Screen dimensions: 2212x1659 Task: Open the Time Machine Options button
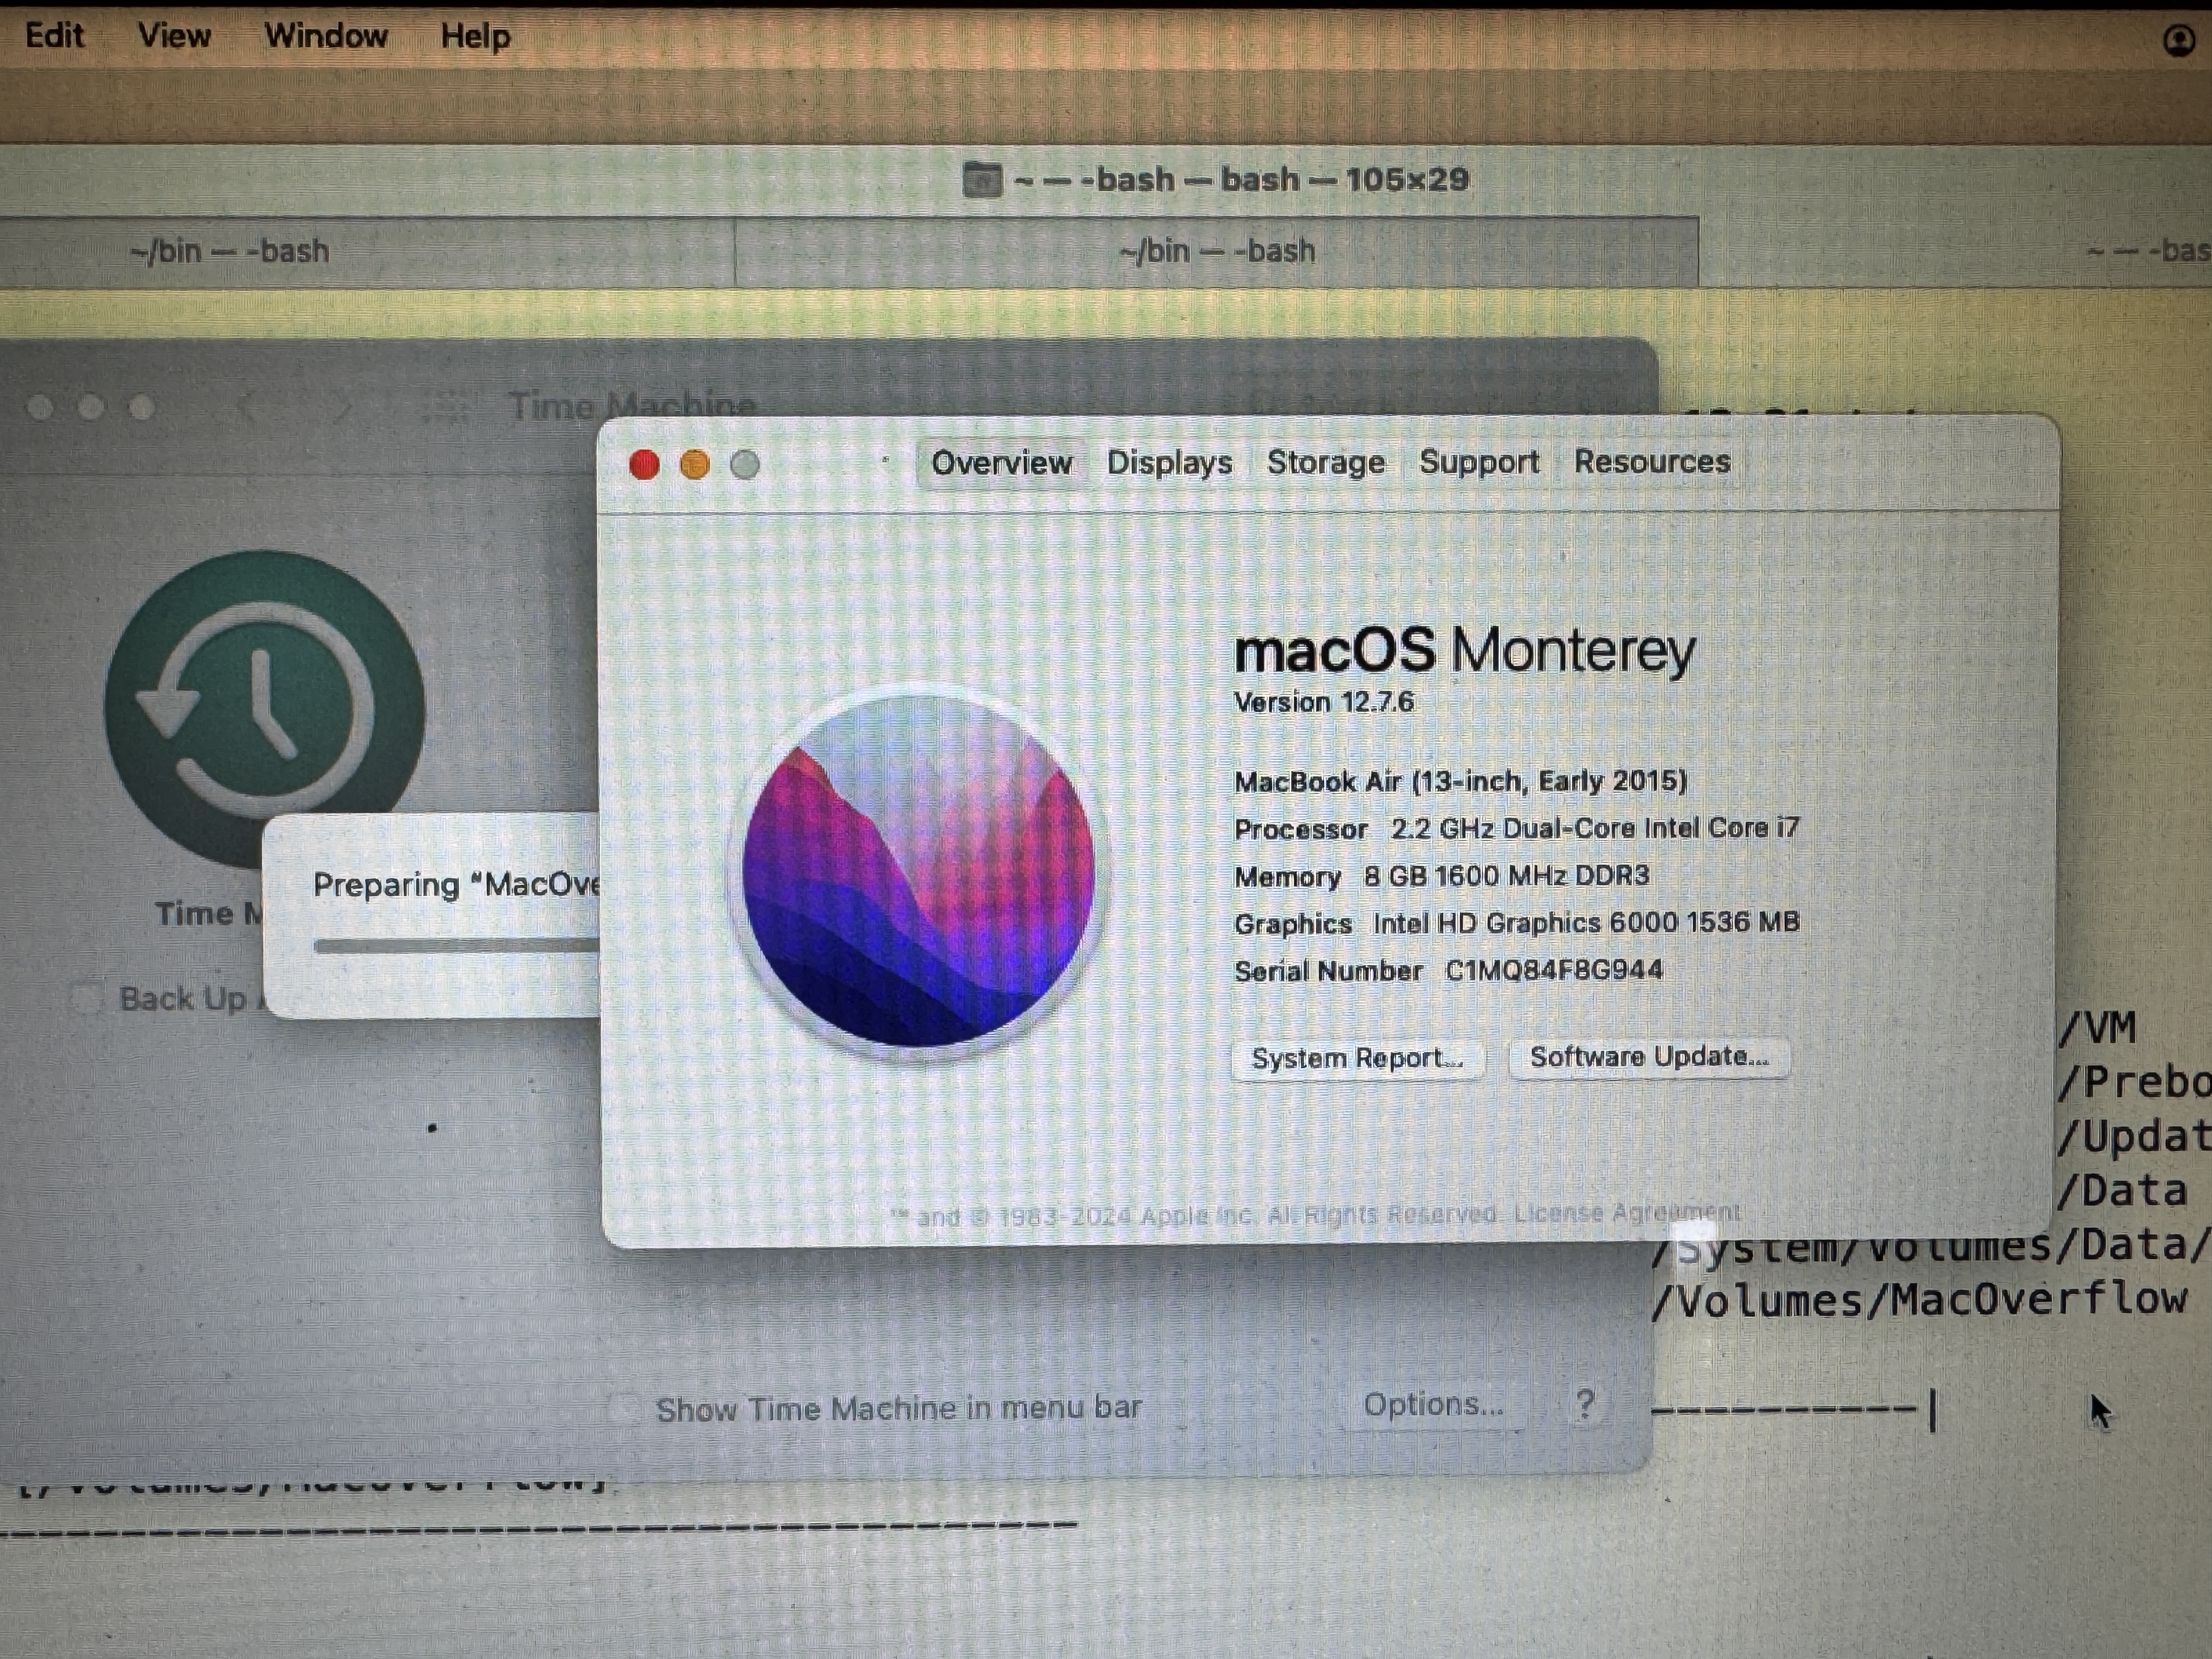1433,1405
